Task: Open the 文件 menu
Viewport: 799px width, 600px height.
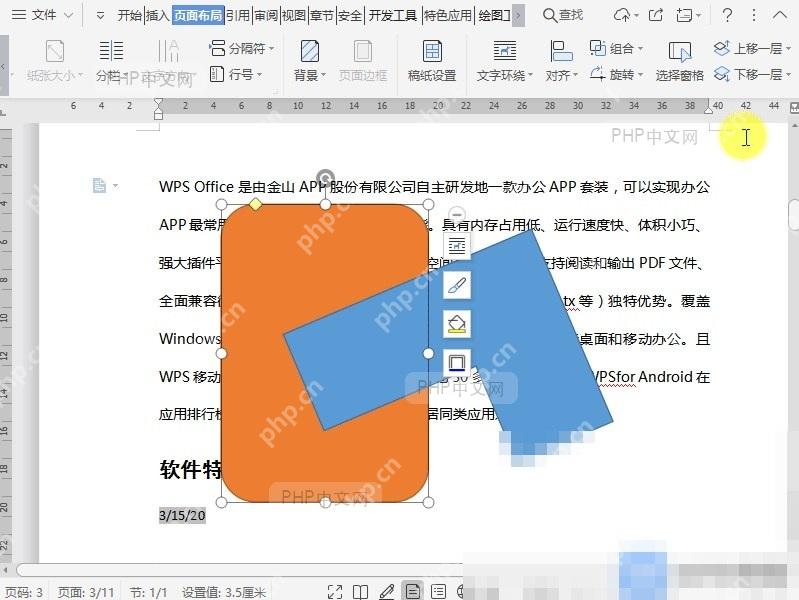Action: pyautogui.click(x=34, y=15)
